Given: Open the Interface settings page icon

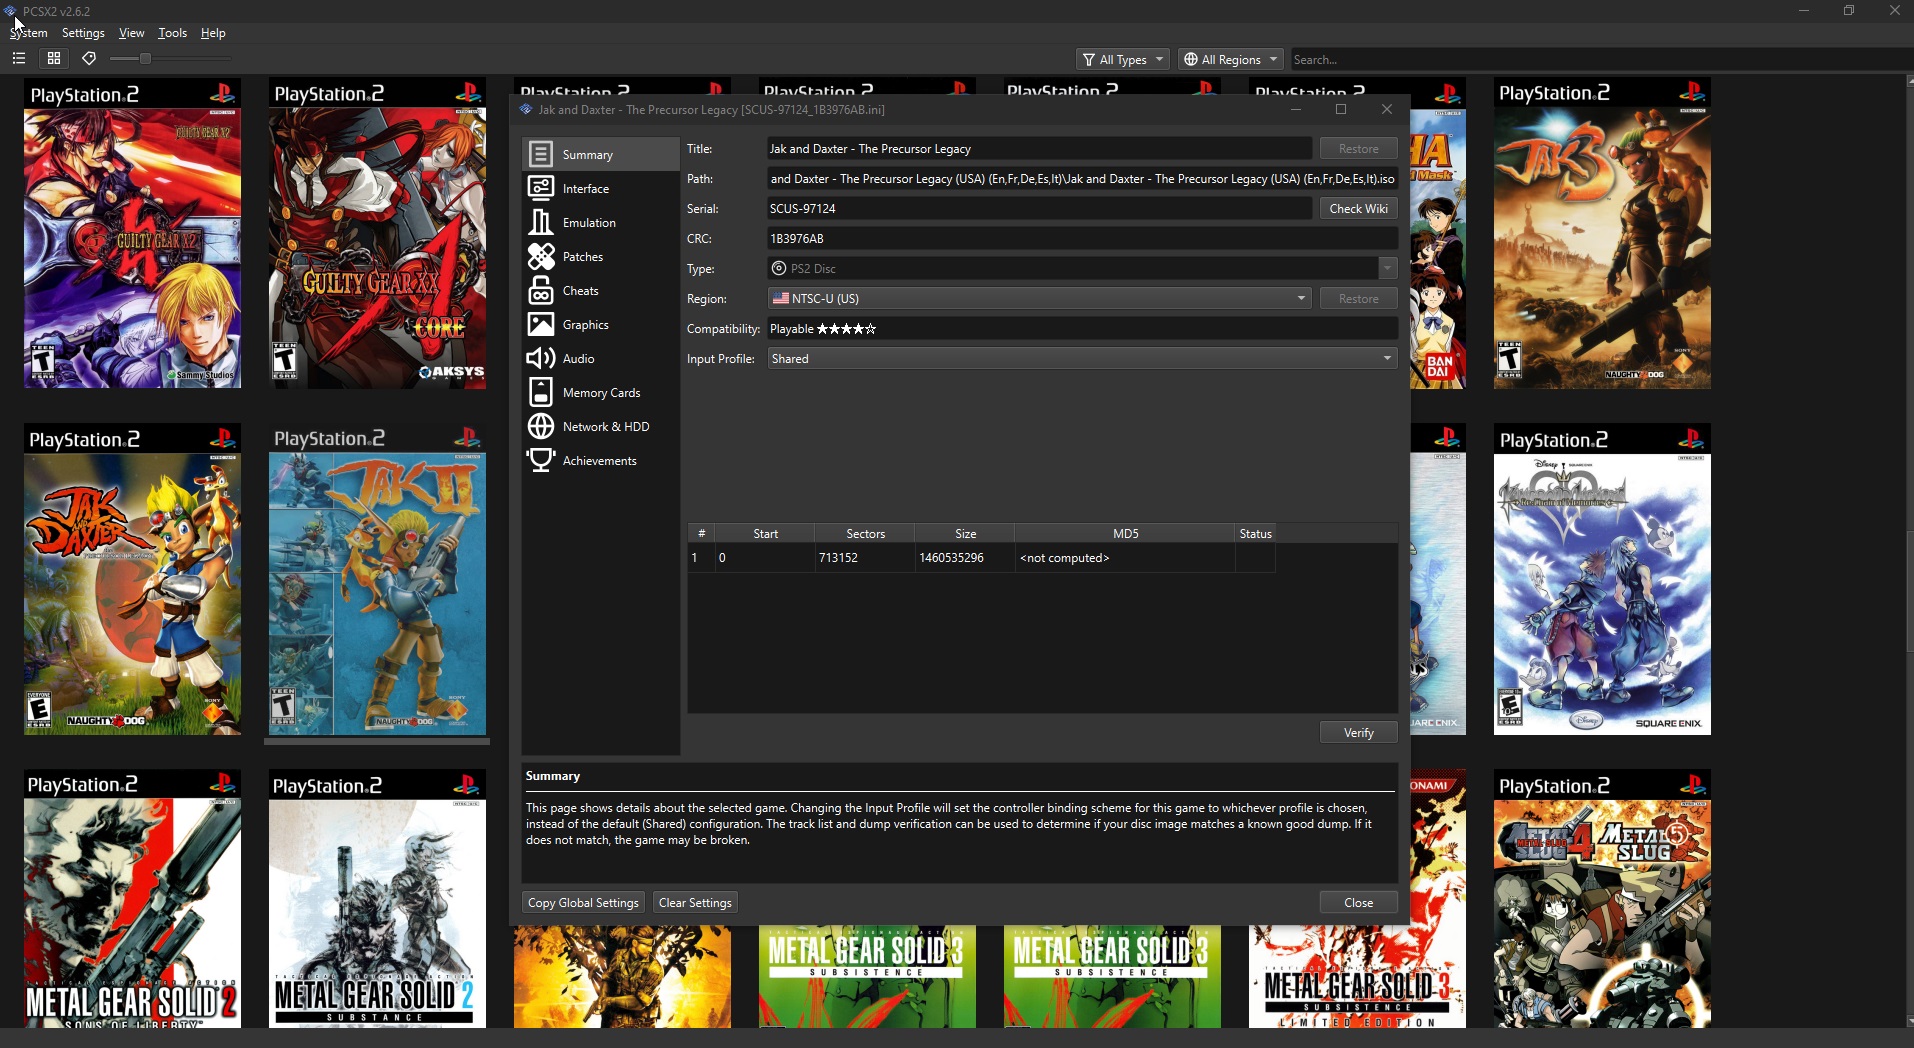Looking at the screenshot, I should pos(541,188).
